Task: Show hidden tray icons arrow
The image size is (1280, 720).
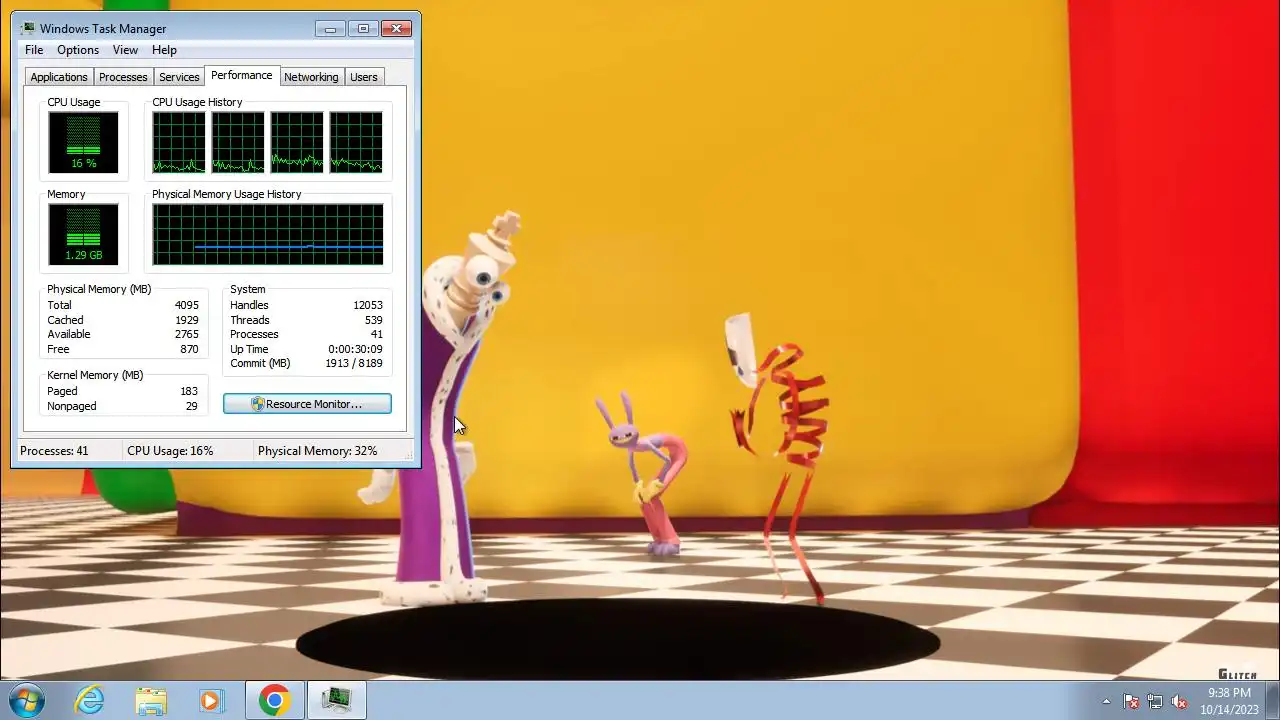Action: pos(1106,701)
